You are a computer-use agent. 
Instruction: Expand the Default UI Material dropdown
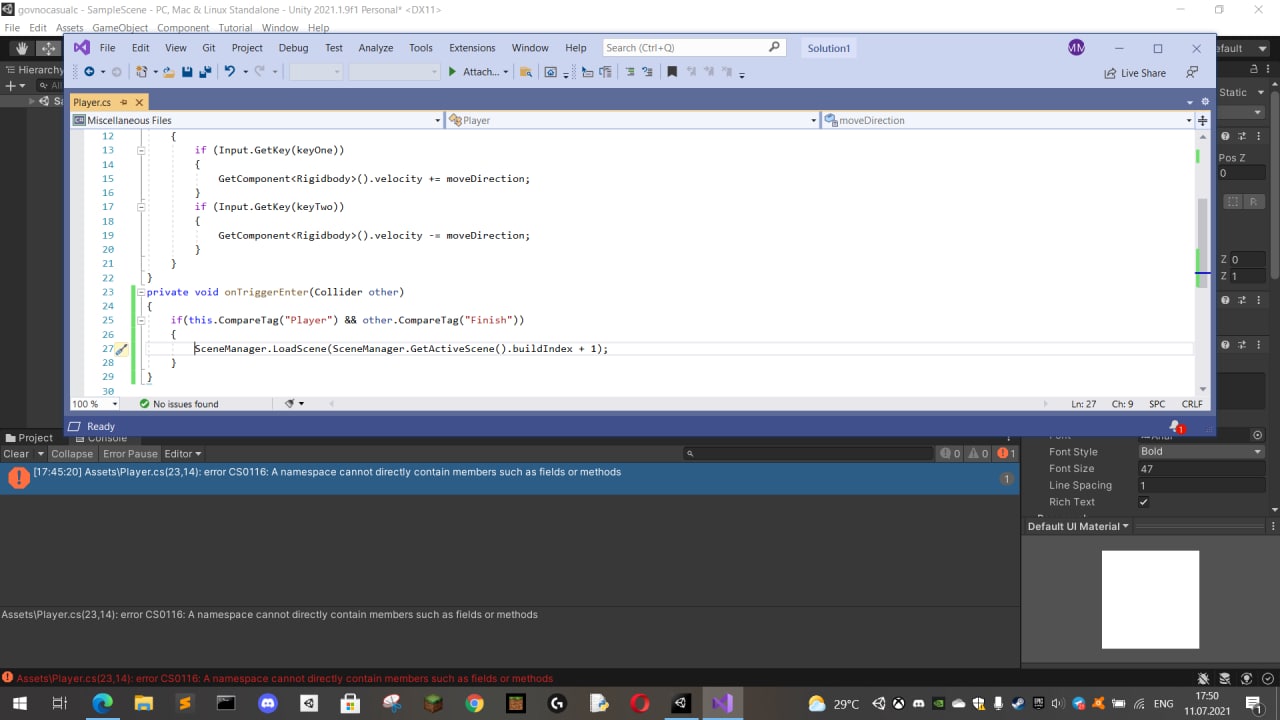1078,526
